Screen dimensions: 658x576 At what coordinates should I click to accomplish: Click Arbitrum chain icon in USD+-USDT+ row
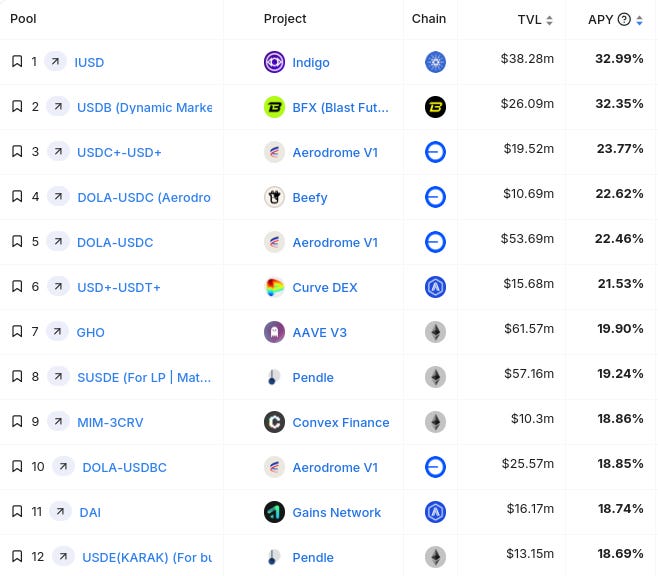pos(436,287)
